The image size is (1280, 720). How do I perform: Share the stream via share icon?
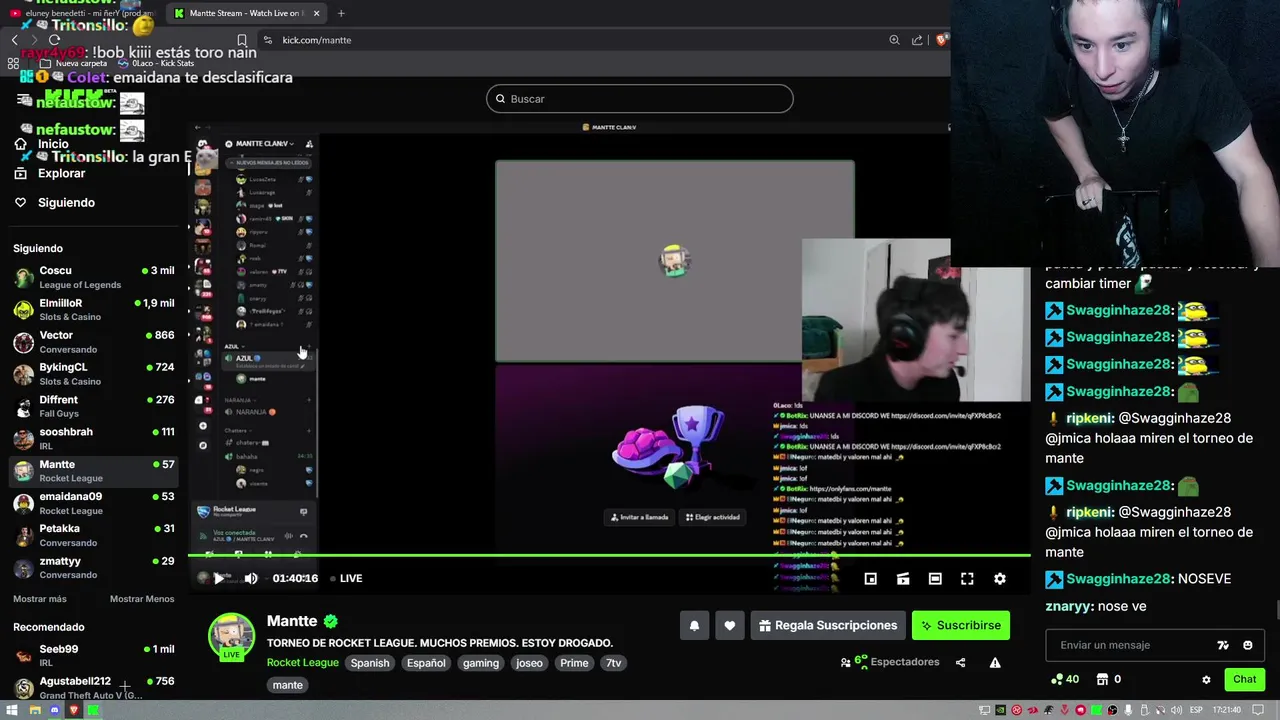pos(960,662)
